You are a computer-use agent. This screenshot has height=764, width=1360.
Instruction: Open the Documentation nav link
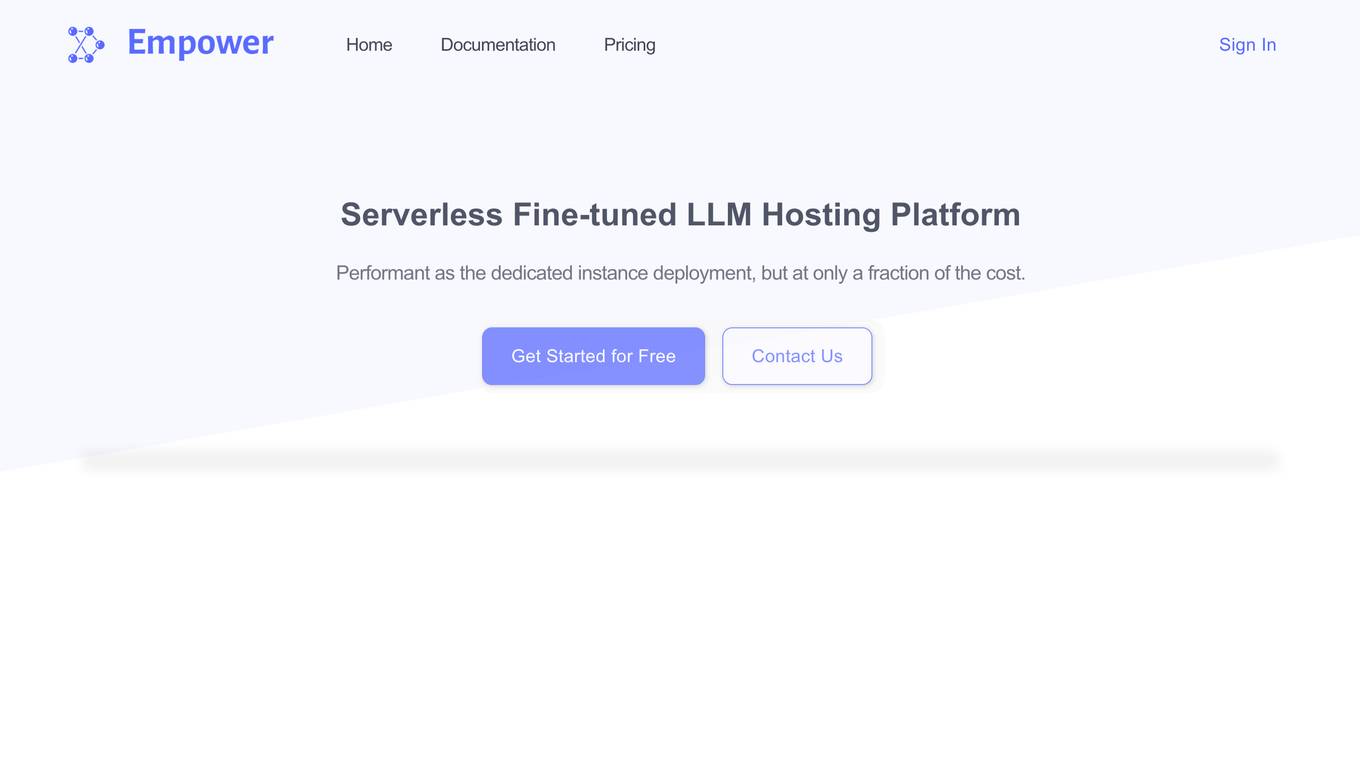coord(498,45)
